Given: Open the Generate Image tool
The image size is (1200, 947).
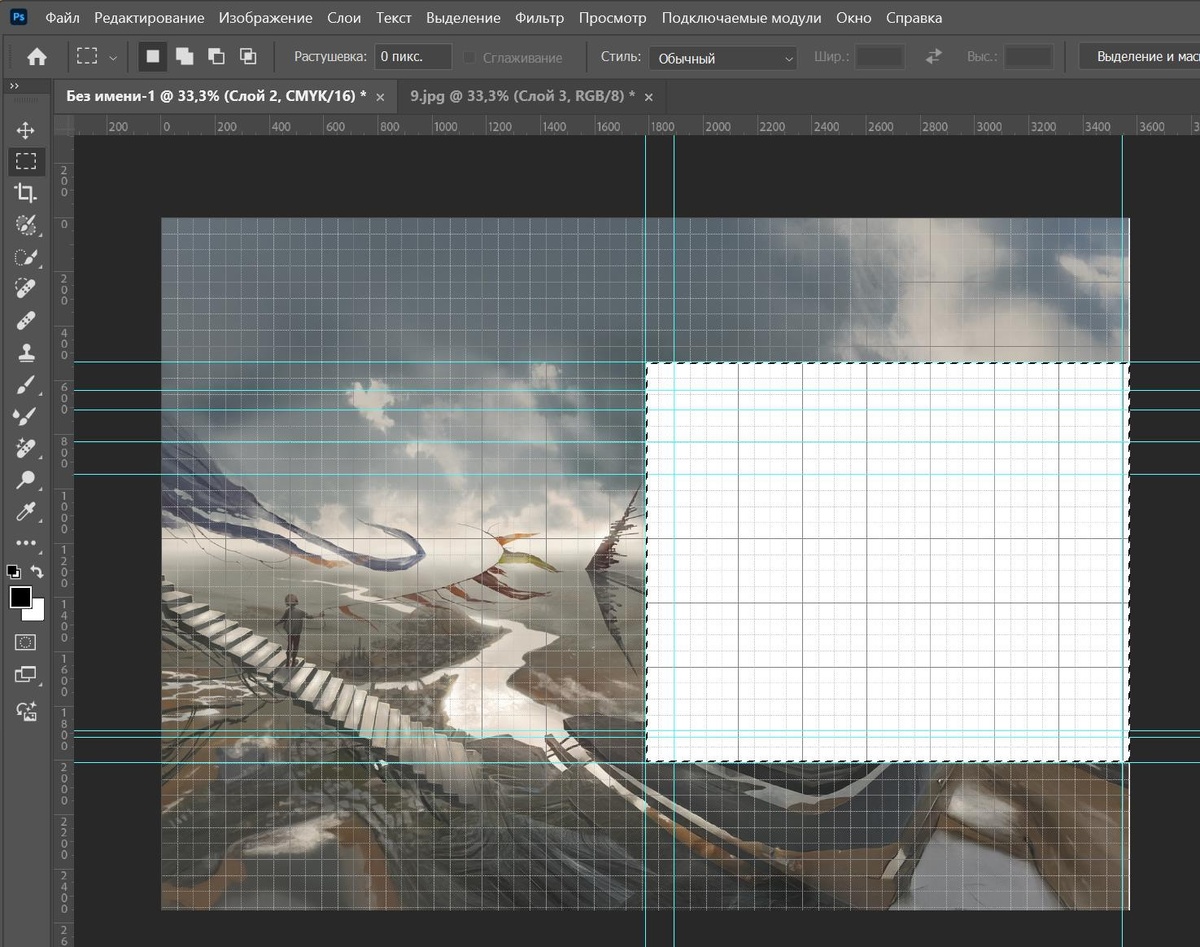Looking at the screenshot, I should pyautogui.click(x=26, y=711).
